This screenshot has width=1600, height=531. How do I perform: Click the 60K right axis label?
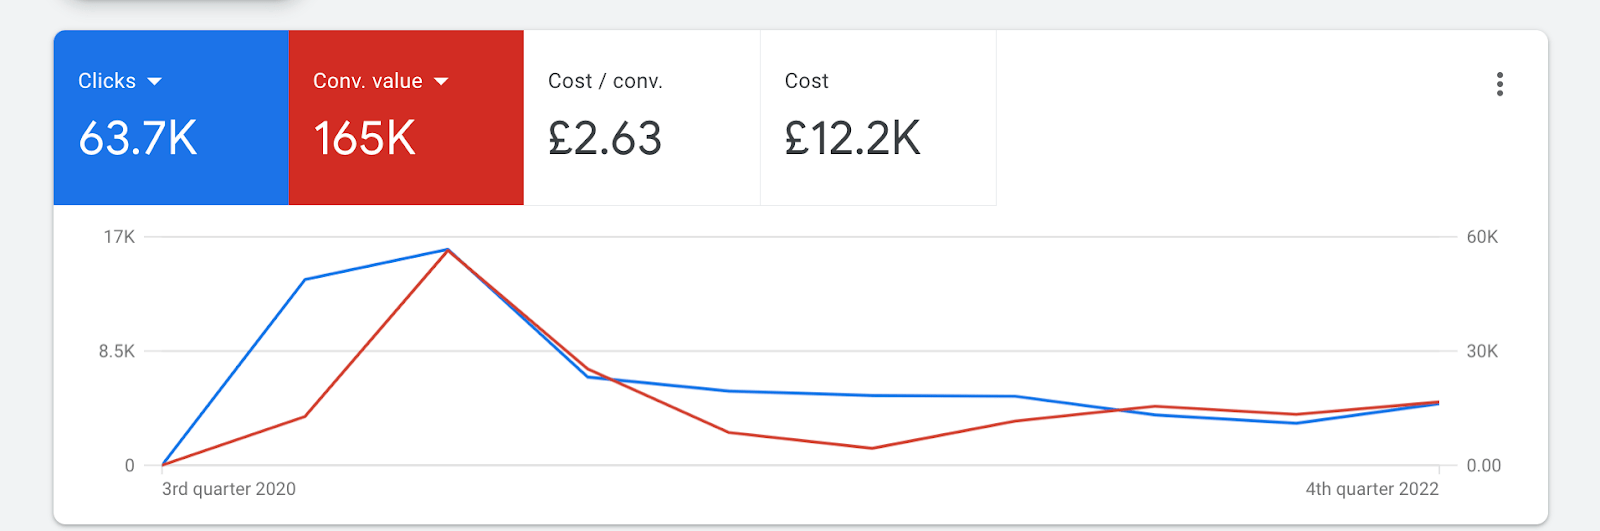click(x=1482, y=237)
